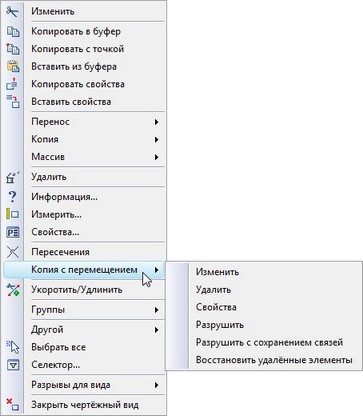This screenshot has height=416, width=363.
Task: Click the scissors icon next to Изменить
Action: pos(13,12)
